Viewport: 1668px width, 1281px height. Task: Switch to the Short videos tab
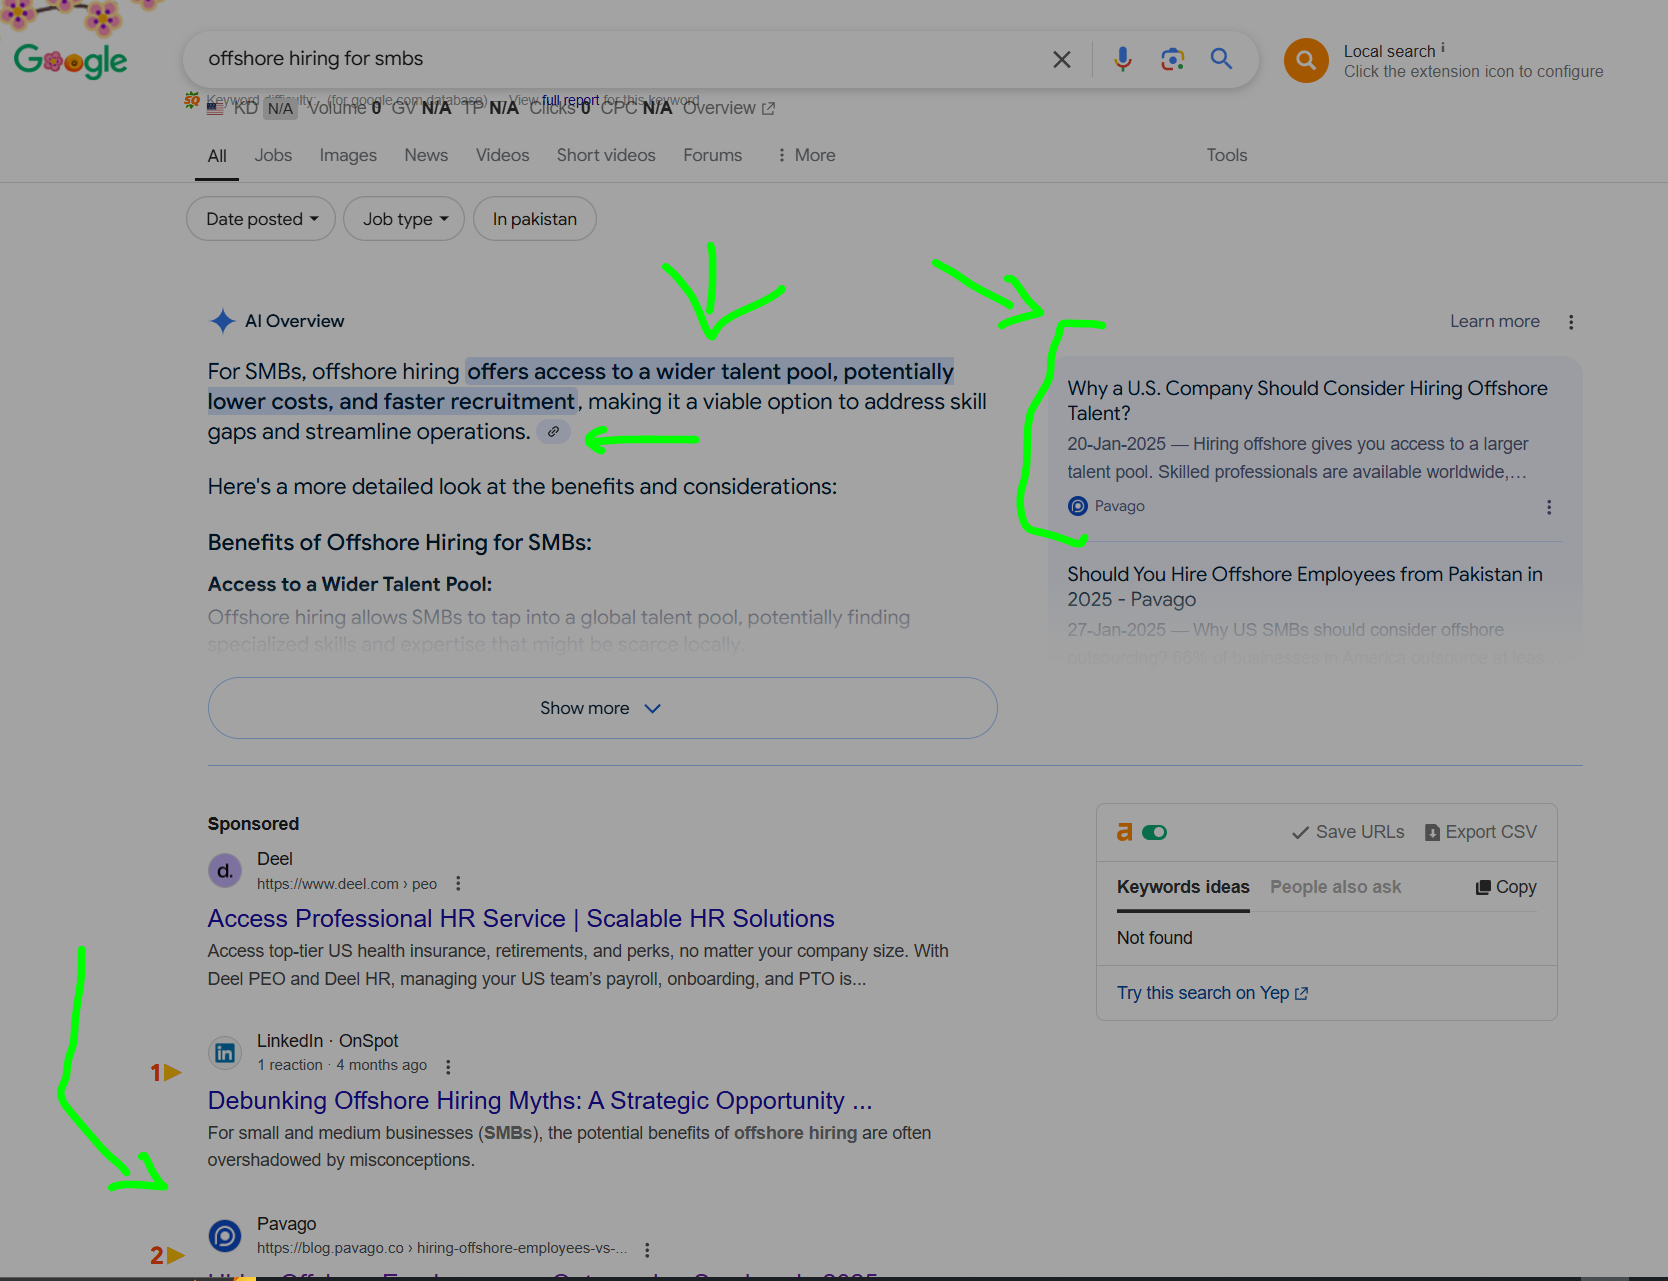click(606, 156)
